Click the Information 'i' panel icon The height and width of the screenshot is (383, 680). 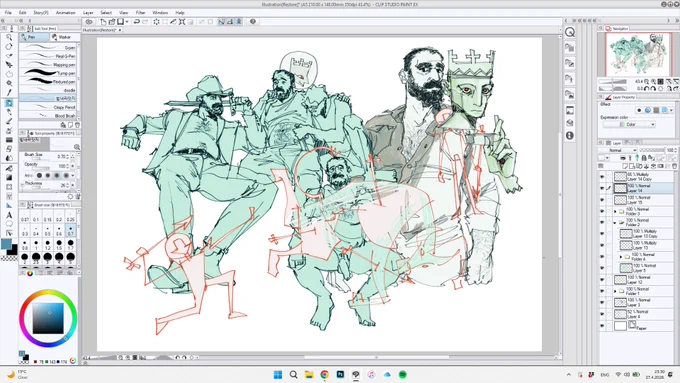click(x=570, y=136)
